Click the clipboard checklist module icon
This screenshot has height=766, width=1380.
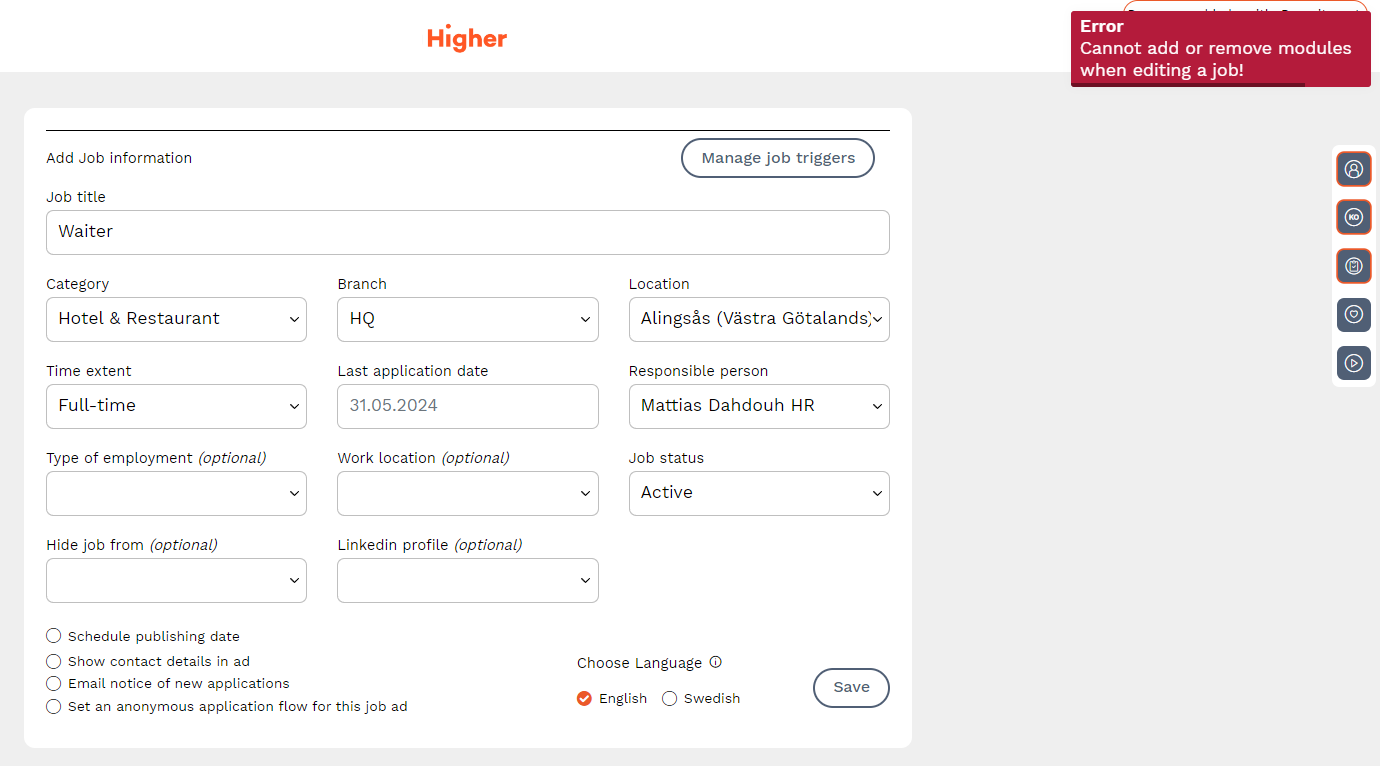[1353, 266]
